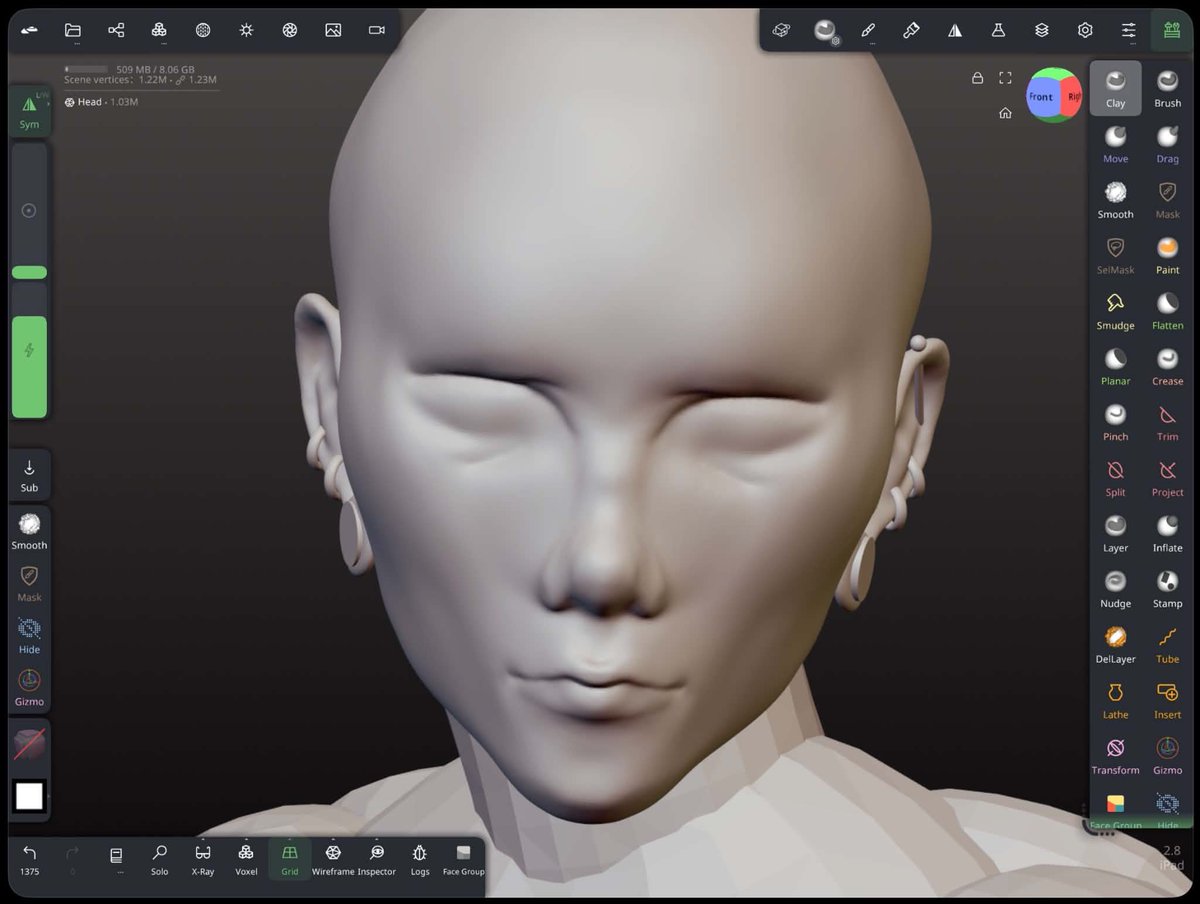Toggle the camera lock padlock icon

(x=977, y=78)
